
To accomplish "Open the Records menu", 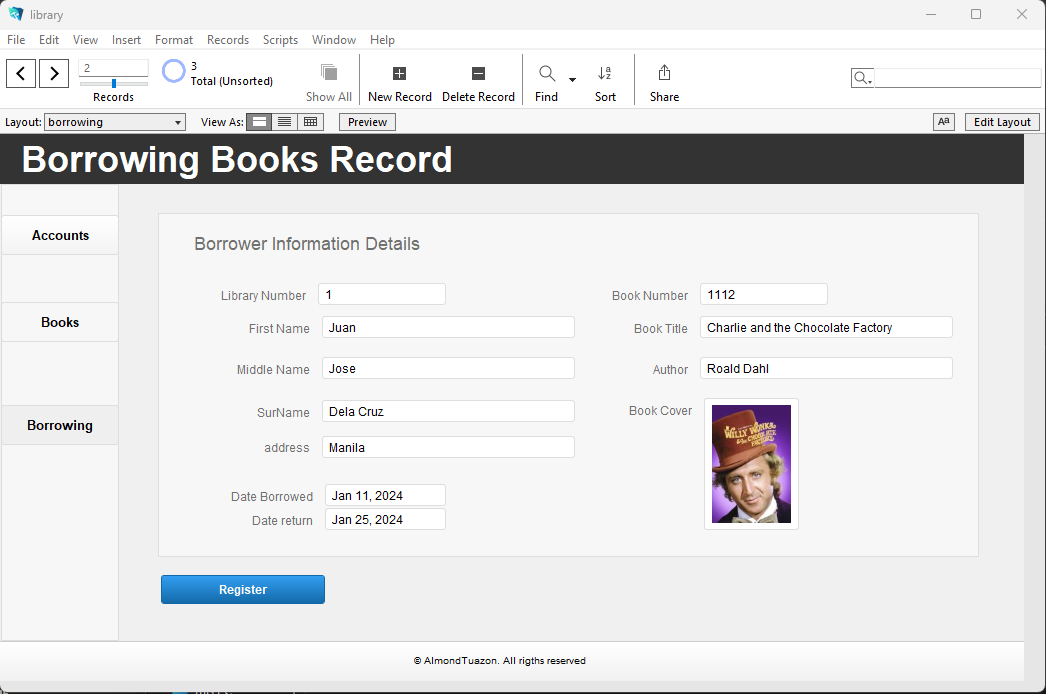I will [228, 40].
